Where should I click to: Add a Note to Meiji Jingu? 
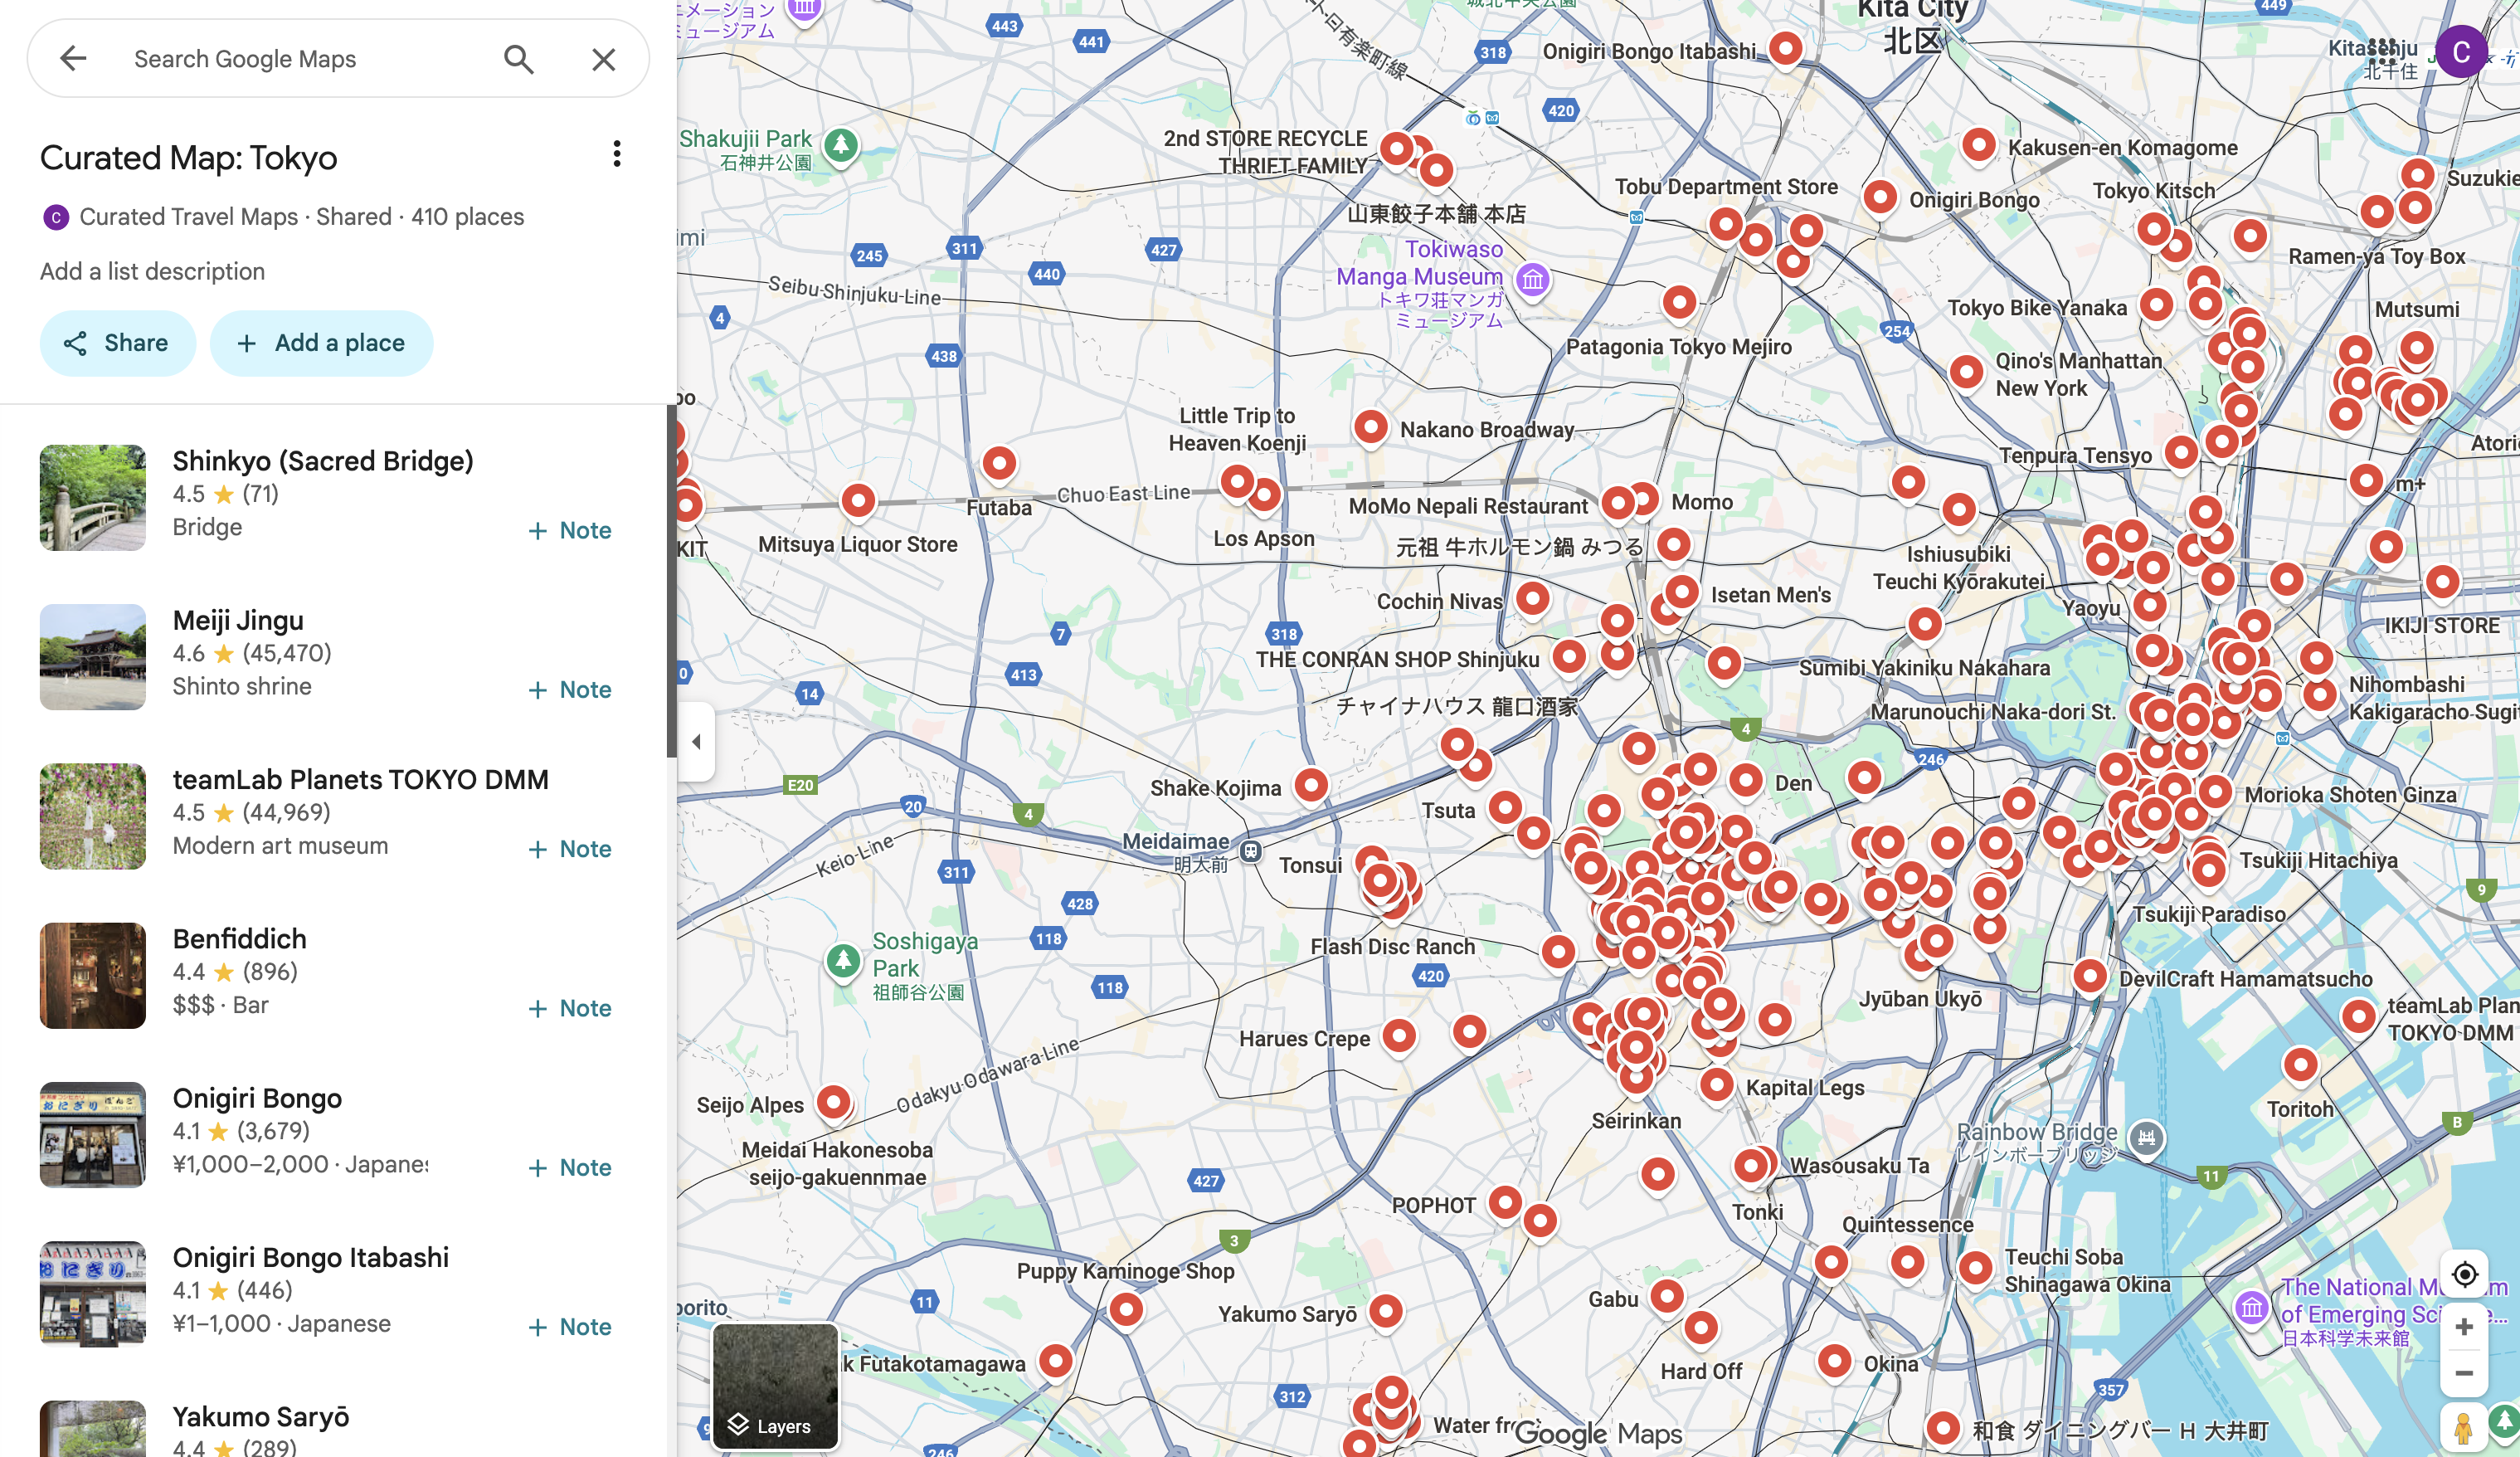point(569,689)
